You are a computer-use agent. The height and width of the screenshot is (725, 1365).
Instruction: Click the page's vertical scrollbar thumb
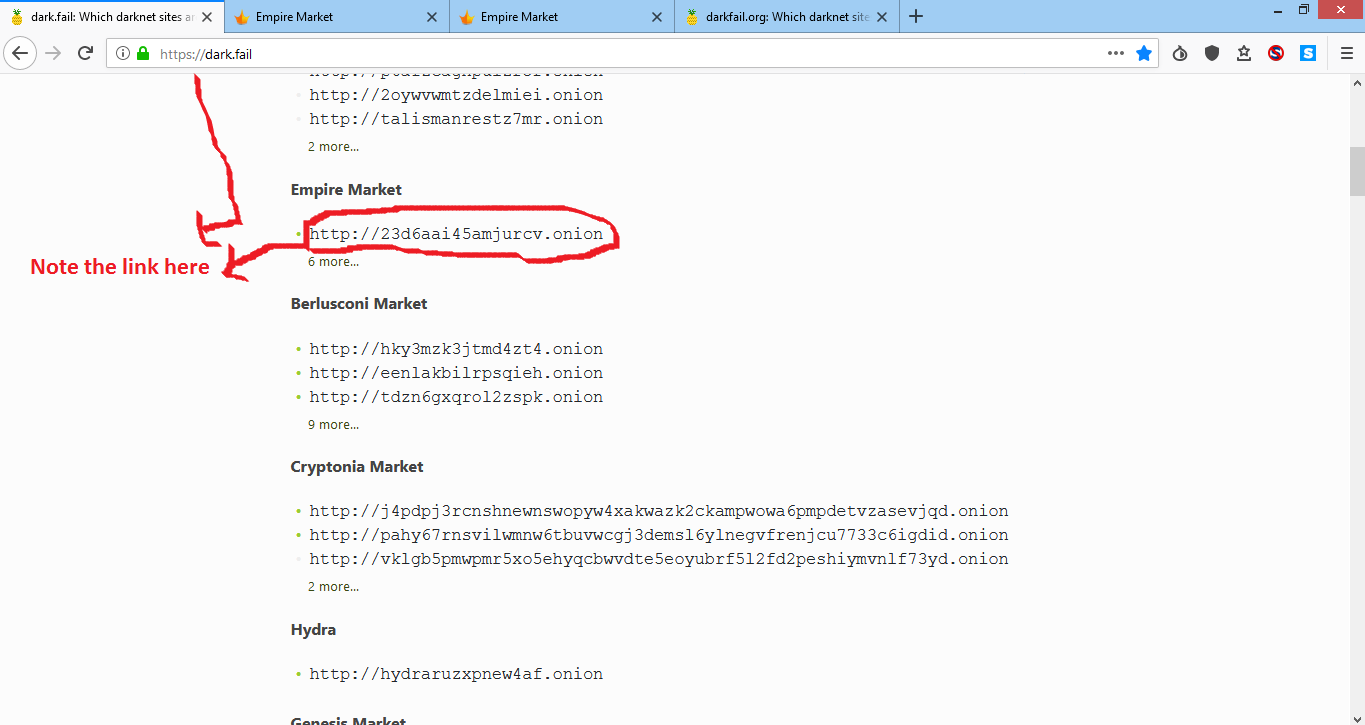(1357, 171)
